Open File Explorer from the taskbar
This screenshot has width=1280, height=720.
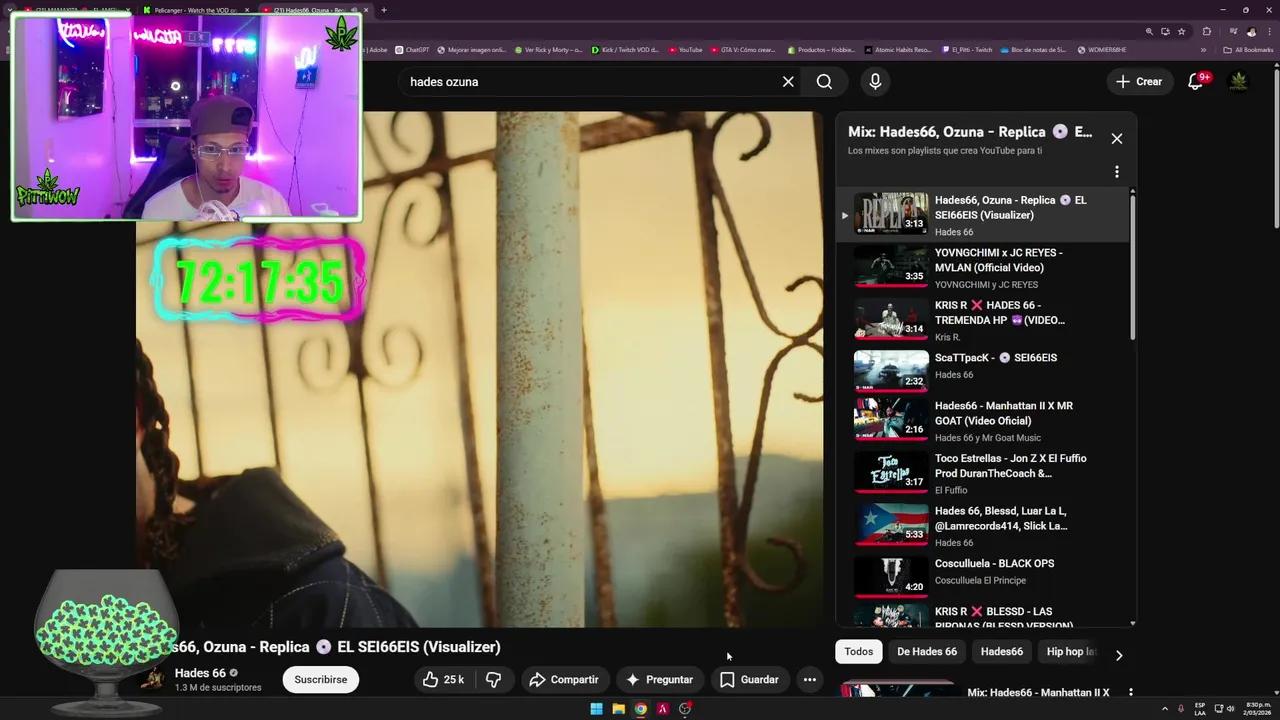(619, 709)
